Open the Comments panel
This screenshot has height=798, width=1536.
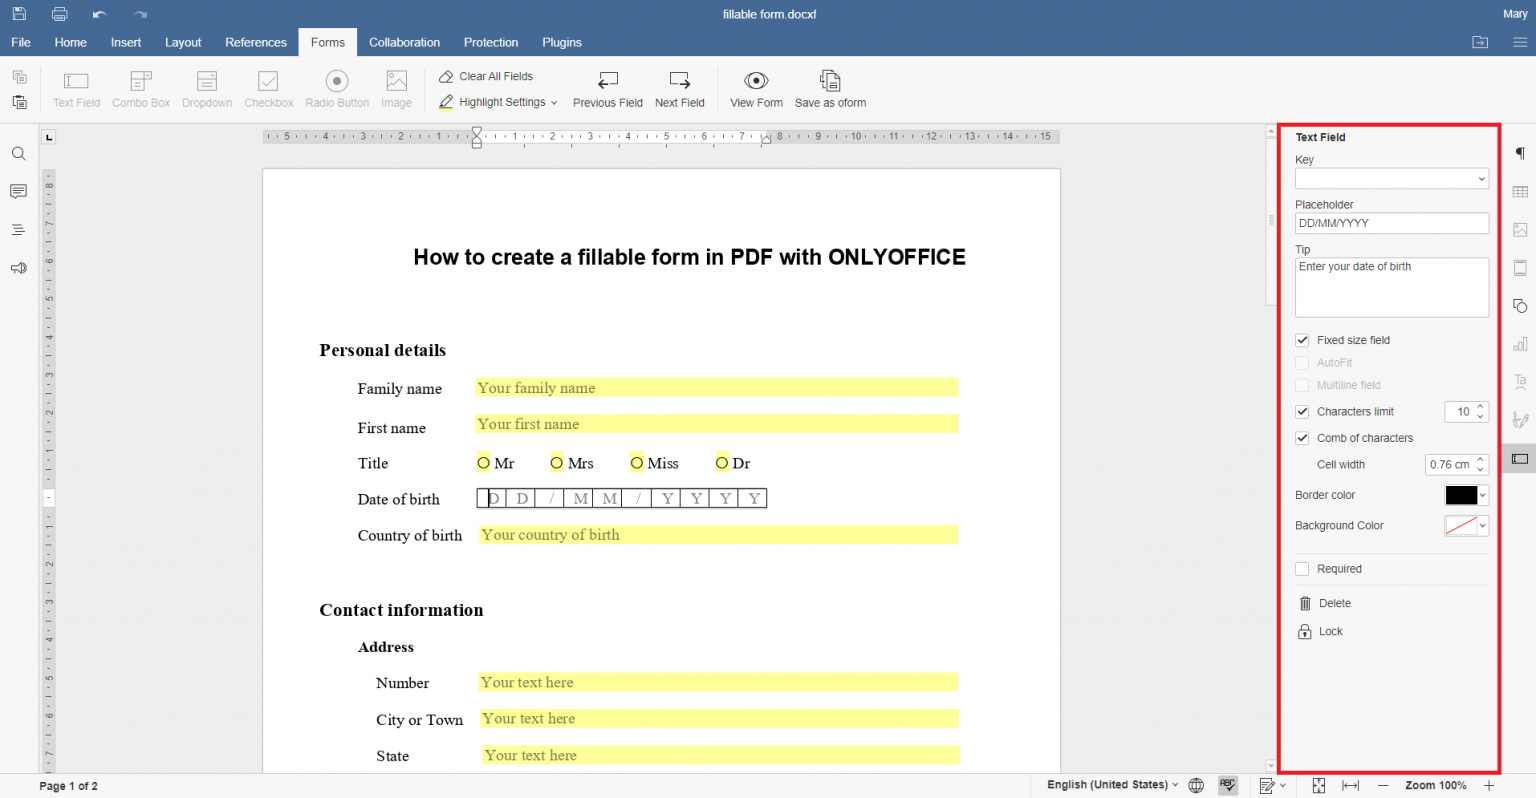(18, 191)
